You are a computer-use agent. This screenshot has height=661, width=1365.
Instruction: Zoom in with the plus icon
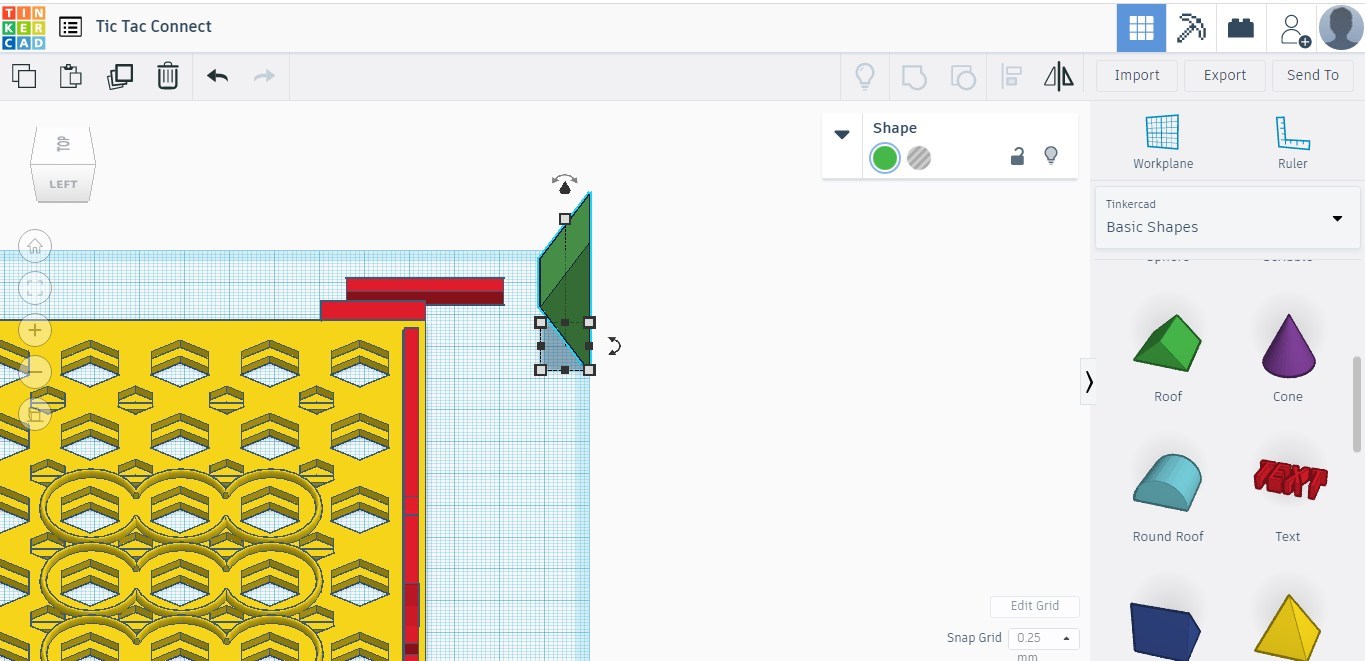point(35,330)
